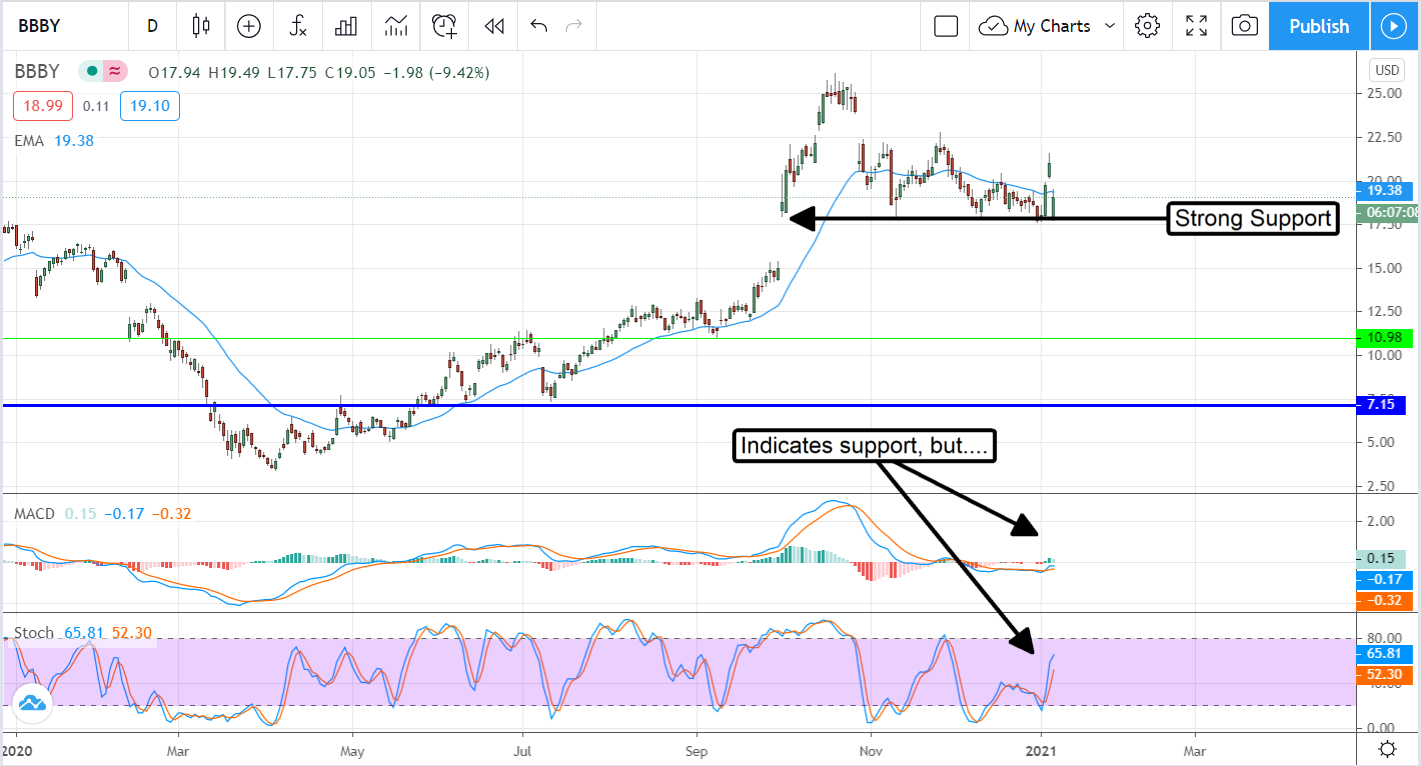This screenshot has height=766, width=1421.
Task: Click the play icon beside Publish
Action: (1393, 26)
